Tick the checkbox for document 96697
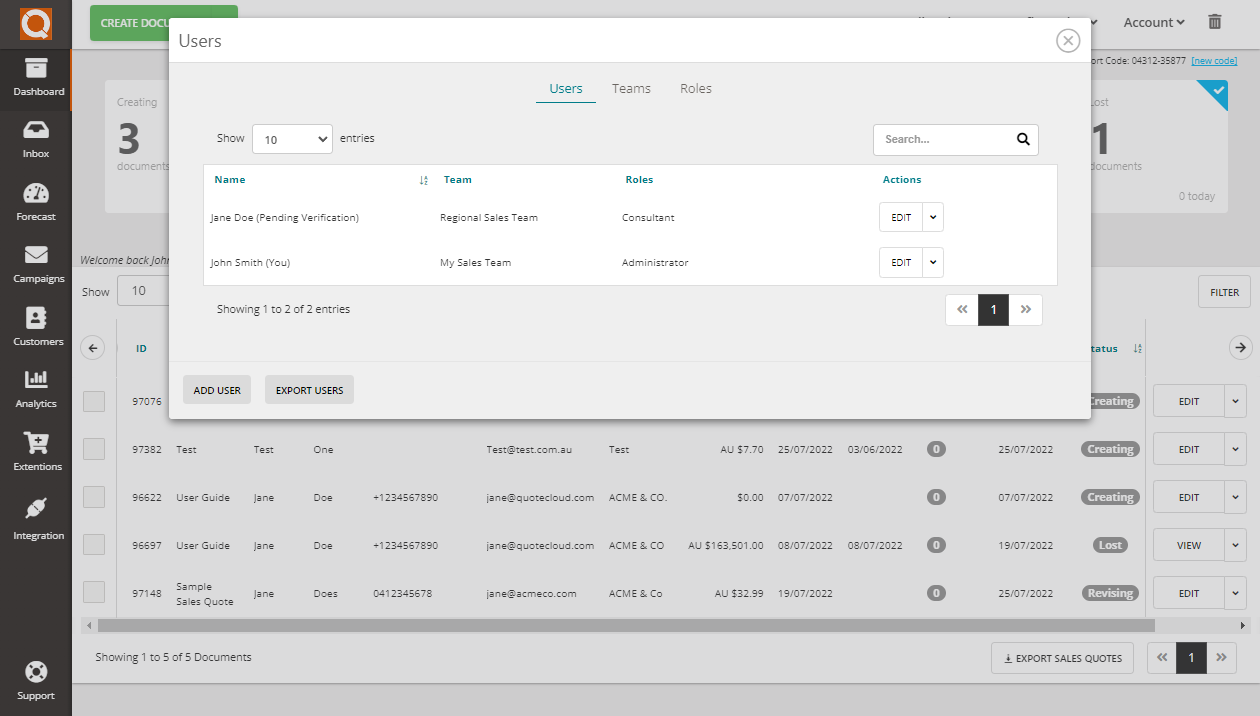Screen dimensions: 1260x716 (x=94, y=544)
